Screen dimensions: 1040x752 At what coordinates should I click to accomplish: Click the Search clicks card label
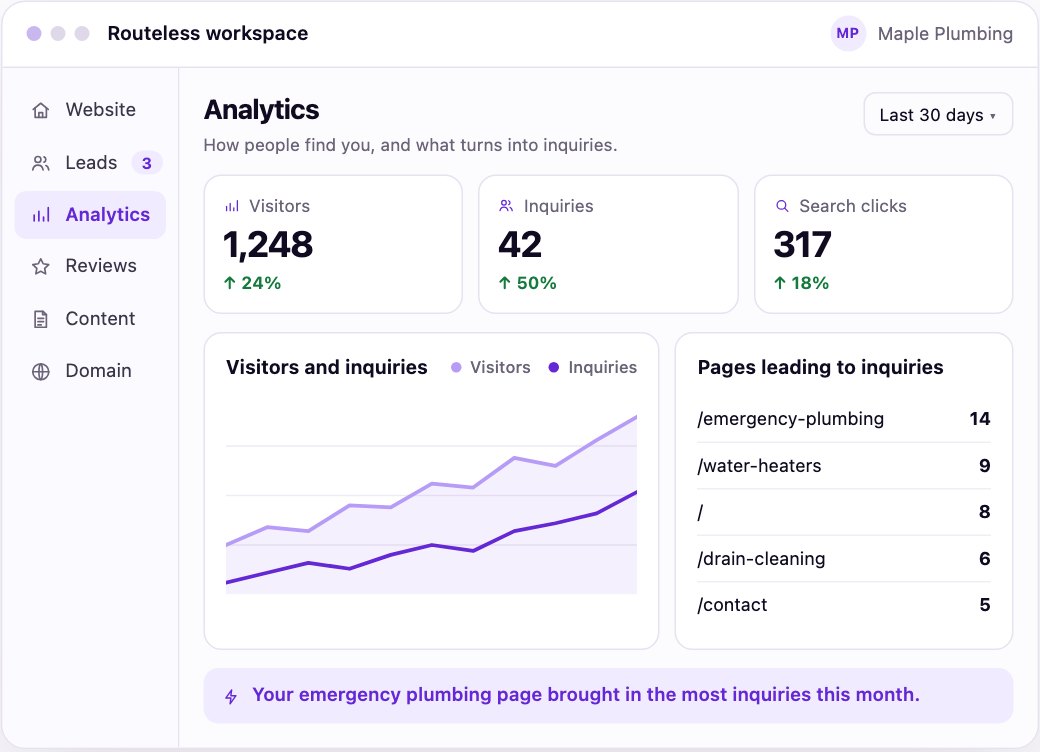852,206
